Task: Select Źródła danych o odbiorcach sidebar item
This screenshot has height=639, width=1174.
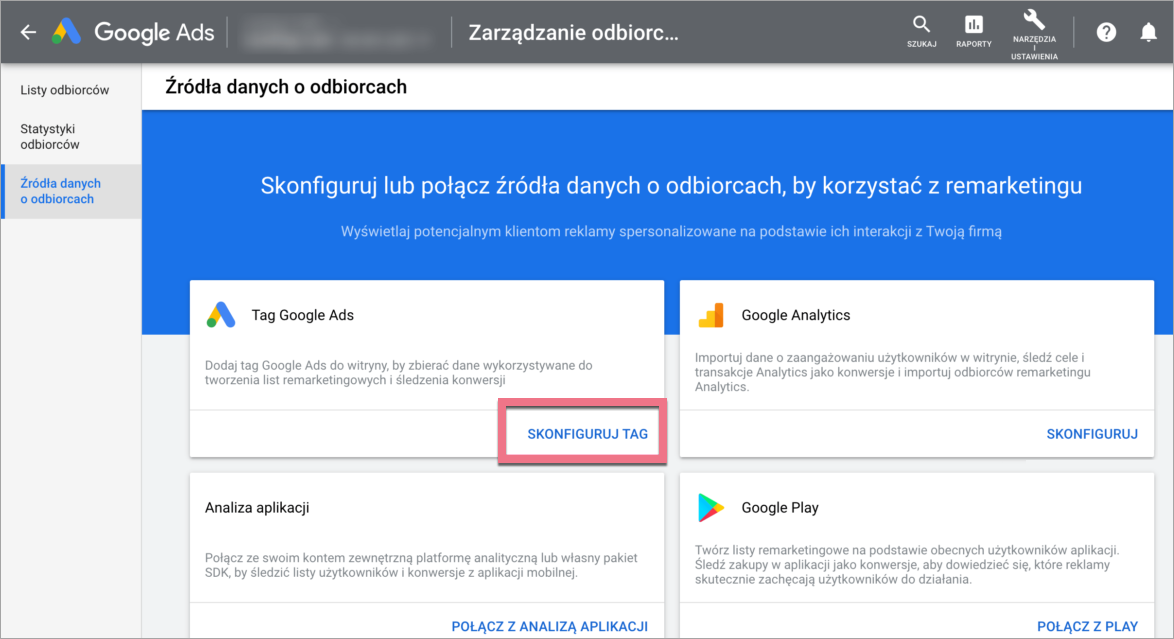Action: click(x=61, y=191)
